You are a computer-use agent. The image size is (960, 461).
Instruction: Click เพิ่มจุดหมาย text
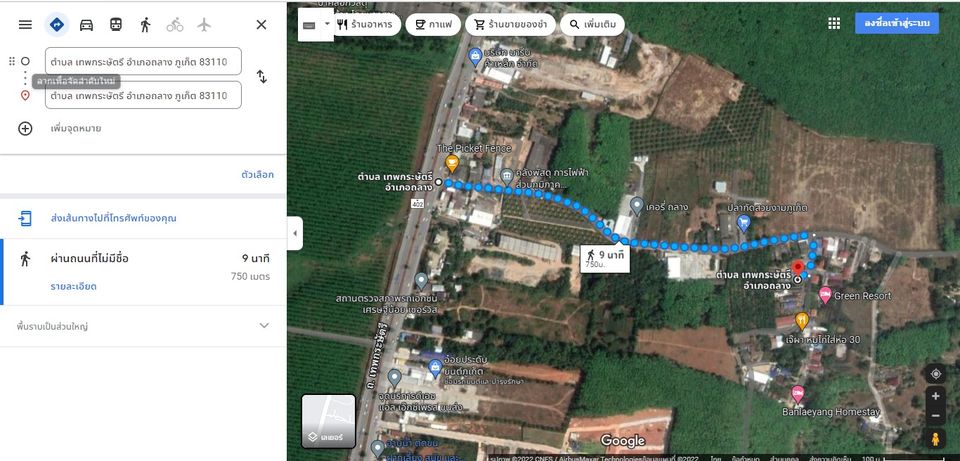tap(76, 129)
